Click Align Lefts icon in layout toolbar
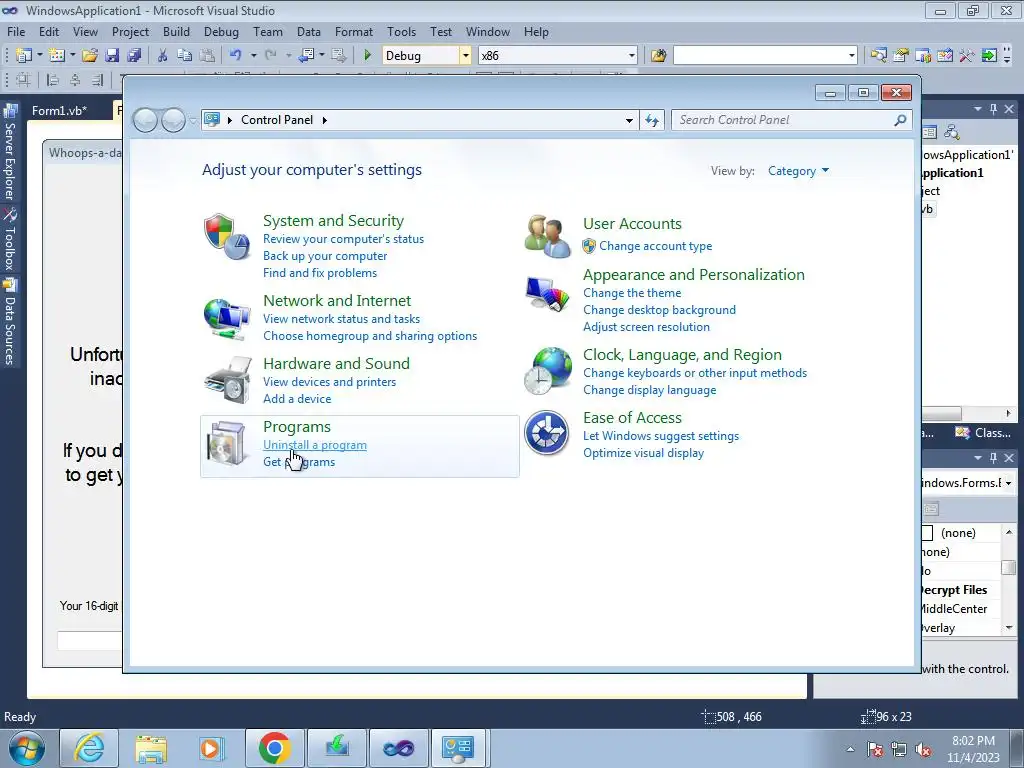The image size is (1024, 768). point(52,80)
